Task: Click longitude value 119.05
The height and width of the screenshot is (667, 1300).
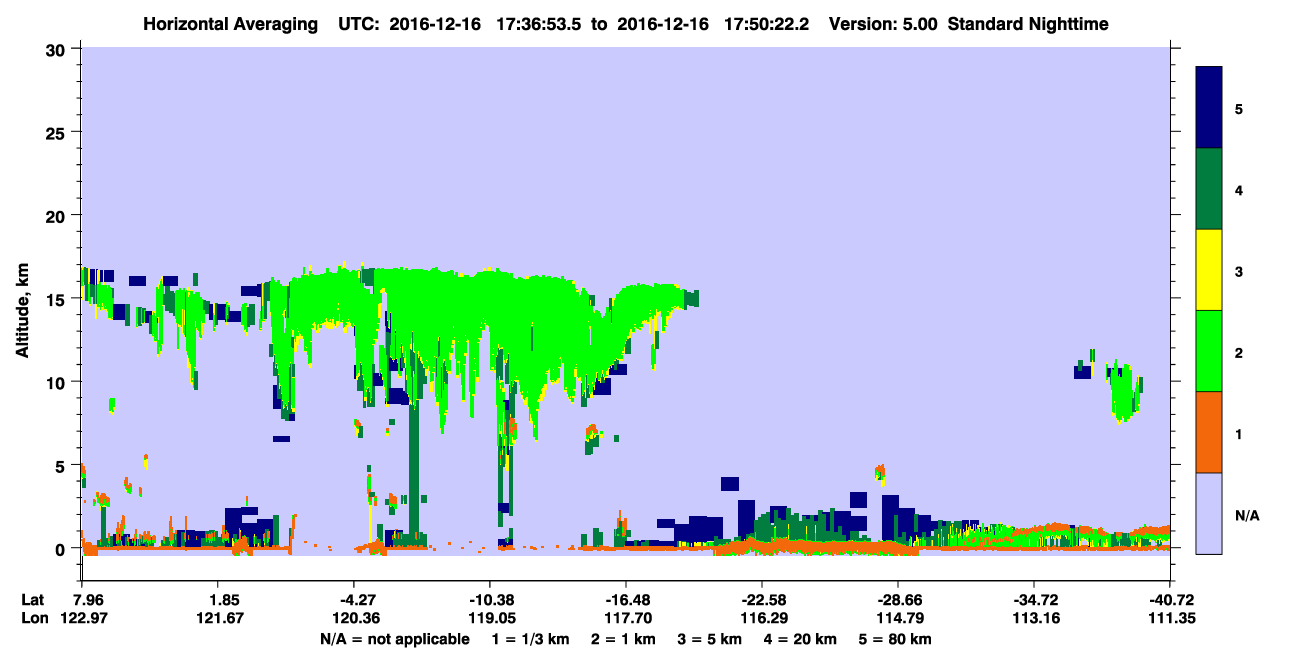Action: pos(490,618)
